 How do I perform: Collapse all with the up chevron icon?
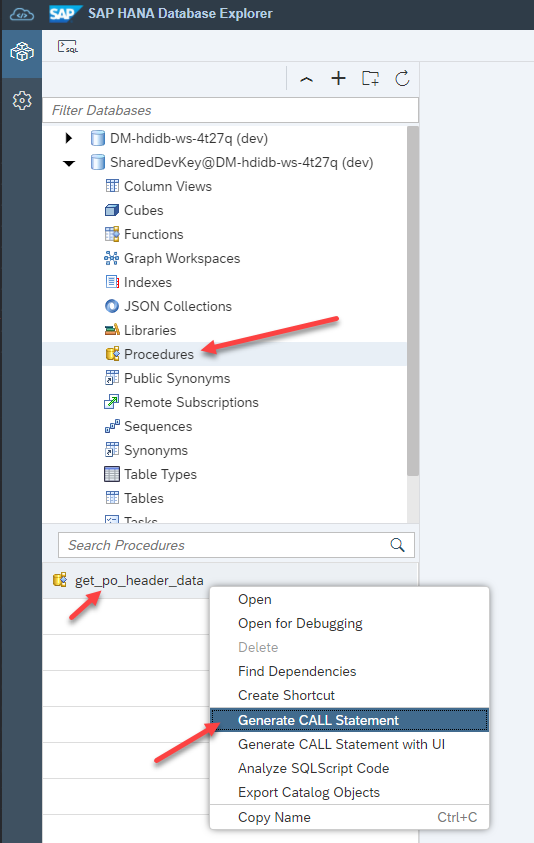pyautogui.click(x=307, y=79)
